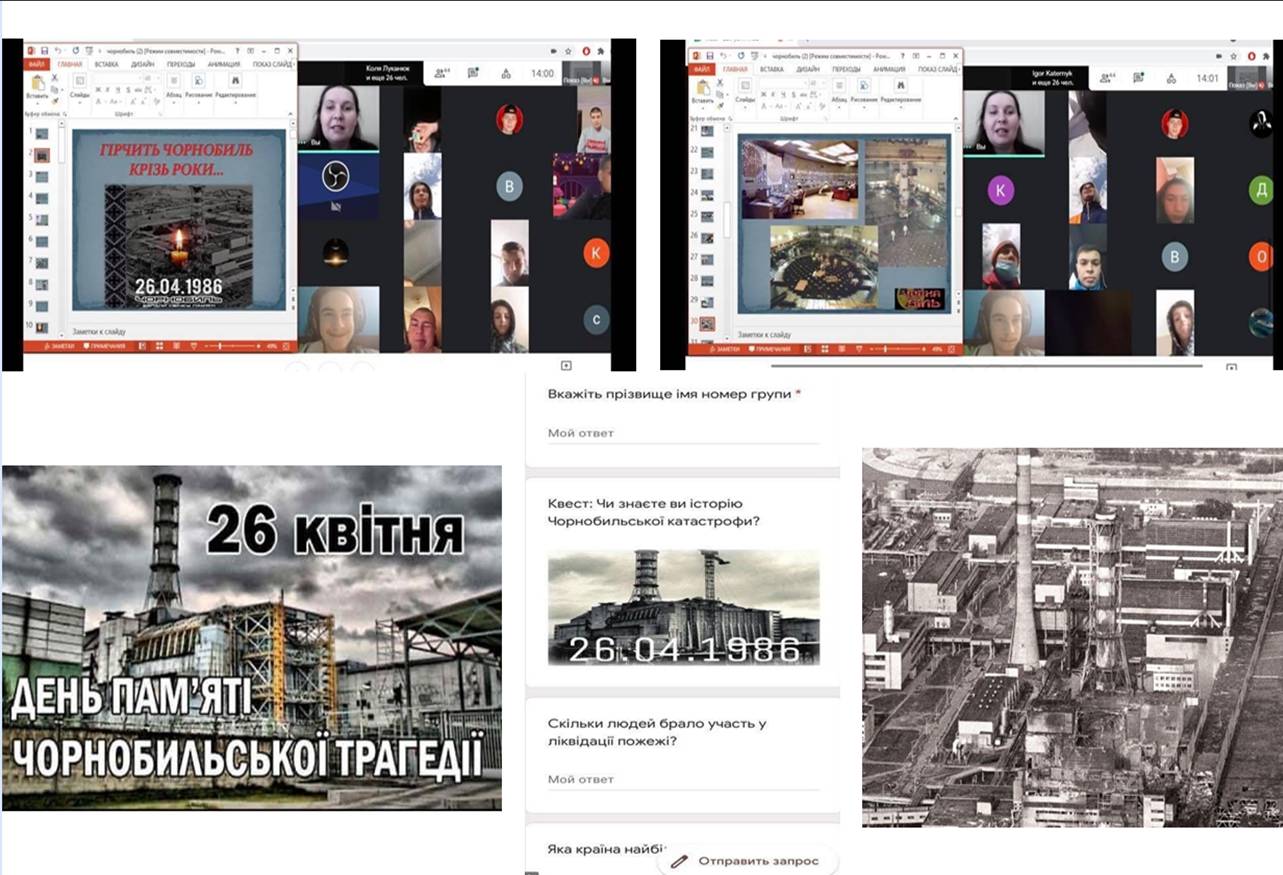Open activities icon in the 14:01 Meet call
Viewport: 1283px width, 875px height.
pyautogui.click(x=1173, y=77)
